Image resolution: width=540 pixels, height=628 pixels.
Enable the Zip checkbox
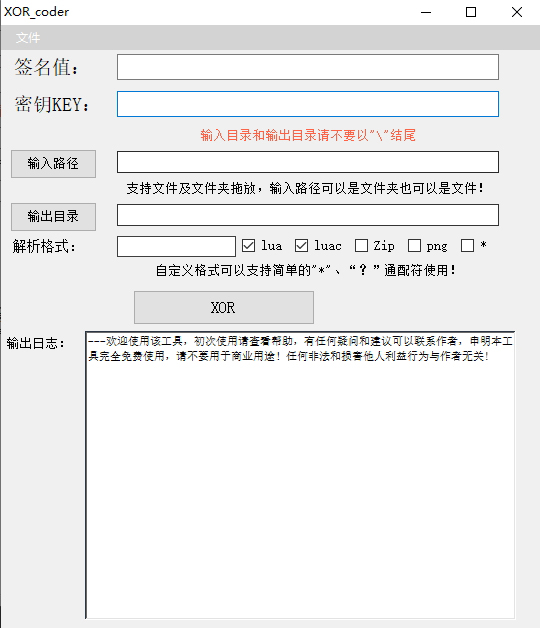click(361, 246)
